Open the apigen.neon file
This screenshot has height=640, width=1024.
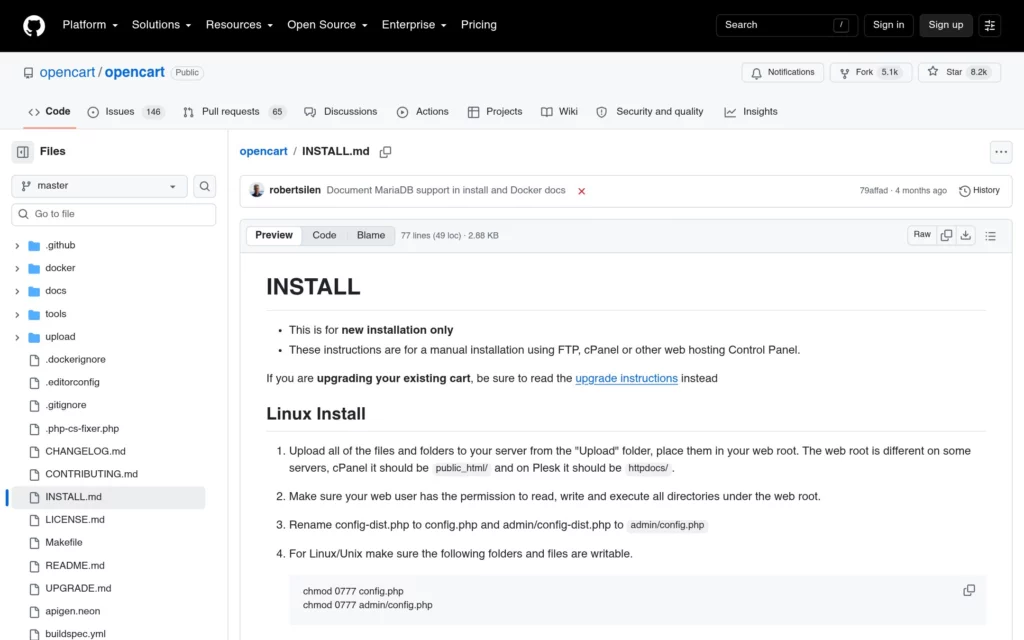(72, 611)
